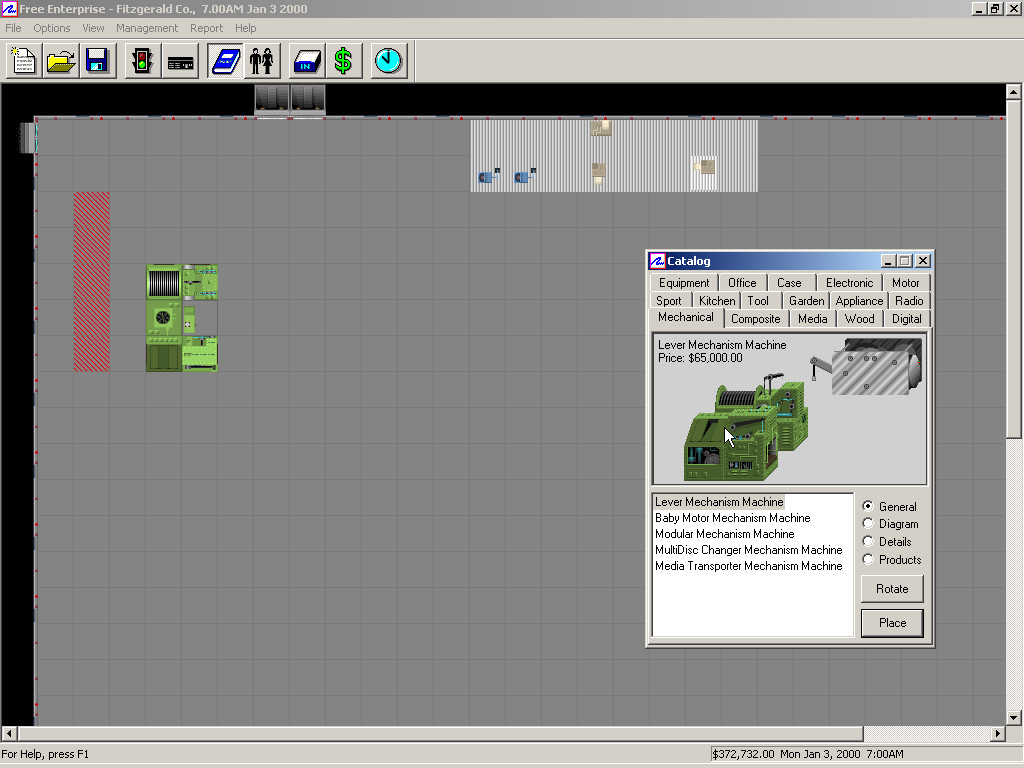Image resolution: width=1024 pixels, height=768 pixels.
Task: Choose the Products radio option
Action: (868, 560)
